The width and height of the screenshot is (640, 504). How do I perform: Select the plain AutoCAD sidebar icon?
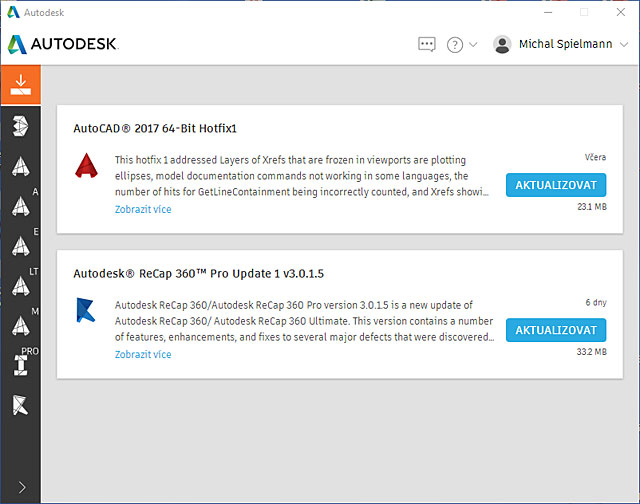[20, 166]
